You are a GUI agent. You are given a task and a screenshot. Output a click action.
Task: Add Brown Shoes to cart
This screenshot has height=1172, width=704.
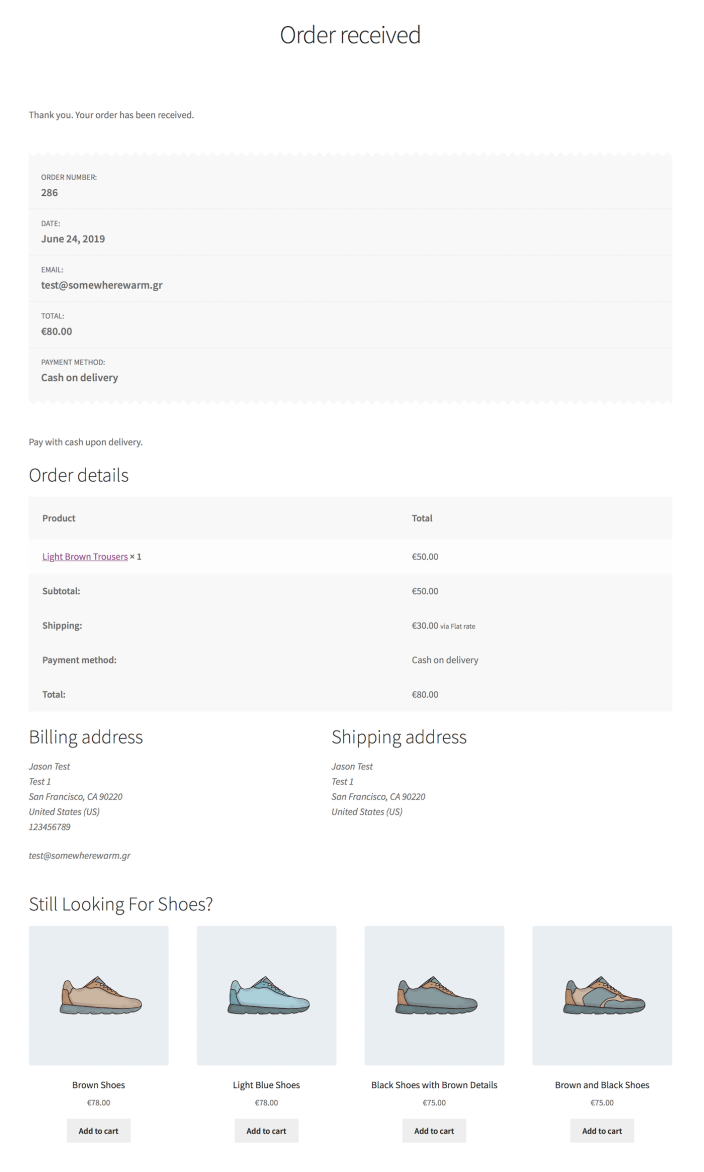(99, 1131)
